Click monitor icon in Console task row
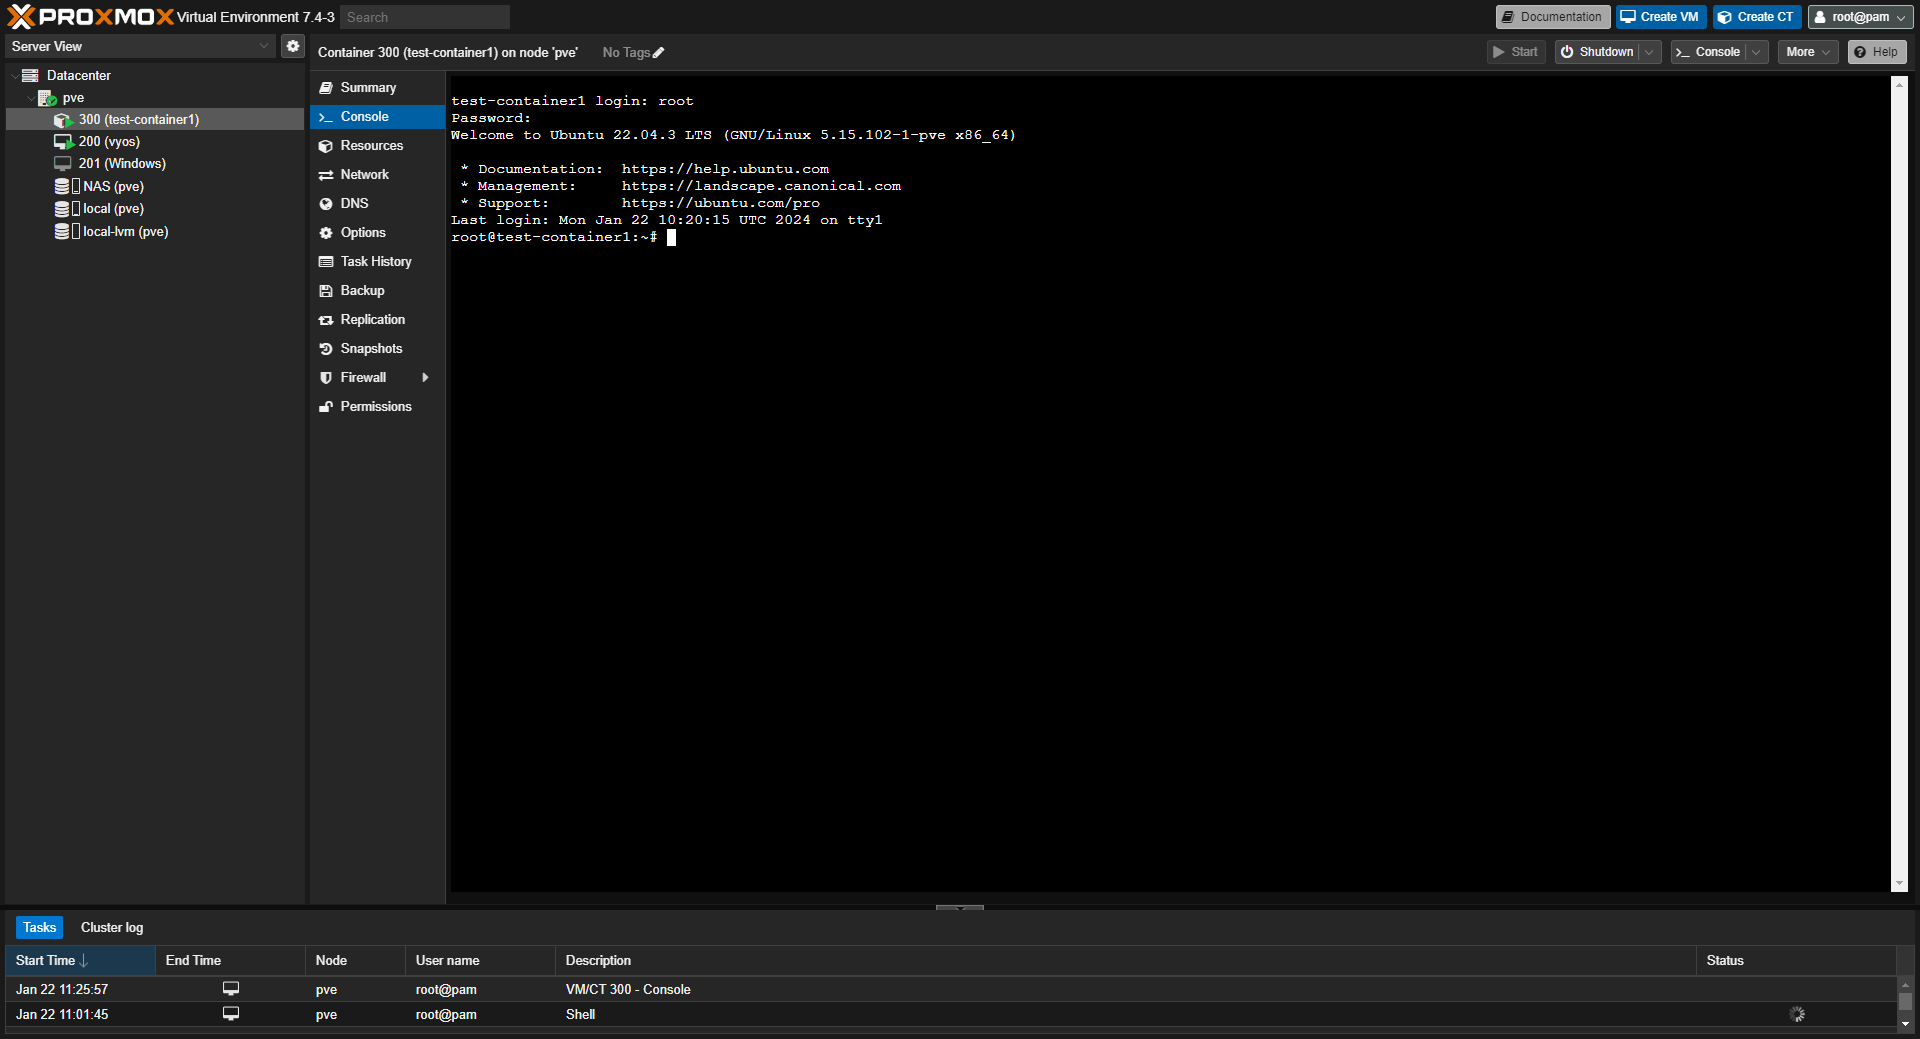The image size is (1920, 1039). 231,988
